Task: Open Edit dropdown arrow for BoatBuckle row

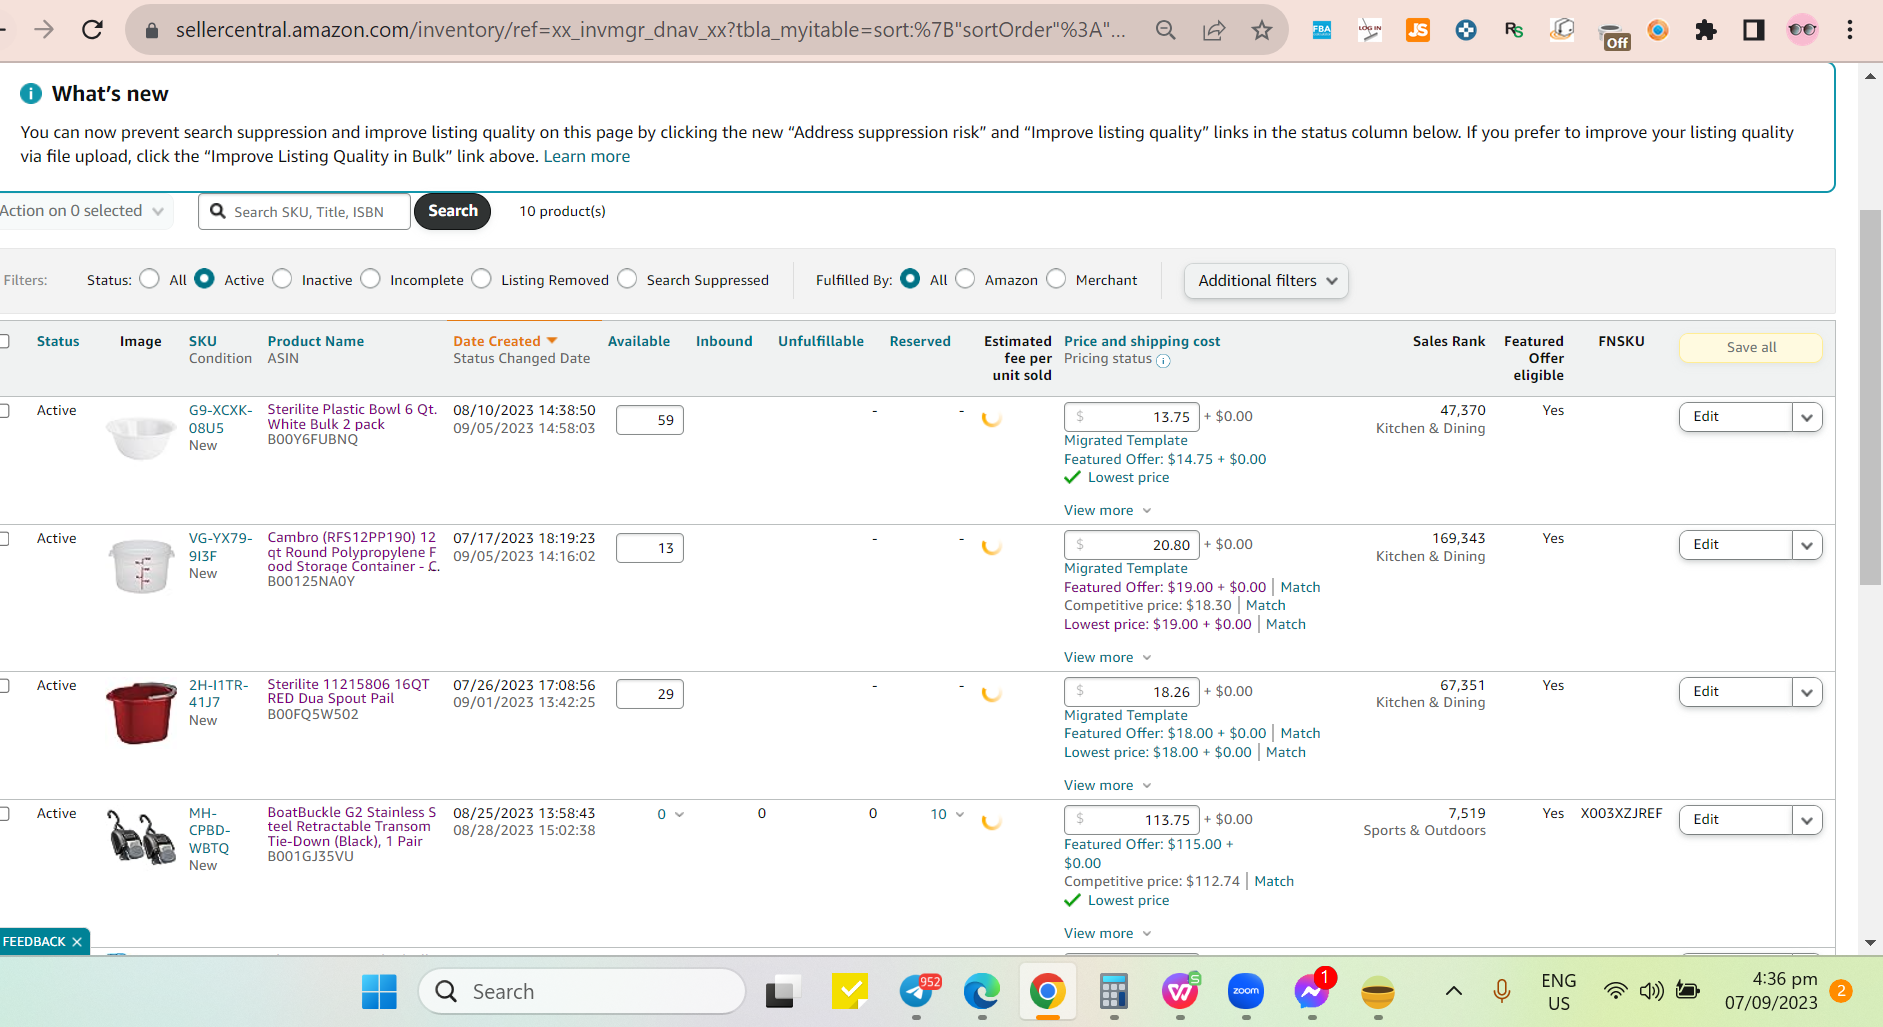Action: [1807, 820]
